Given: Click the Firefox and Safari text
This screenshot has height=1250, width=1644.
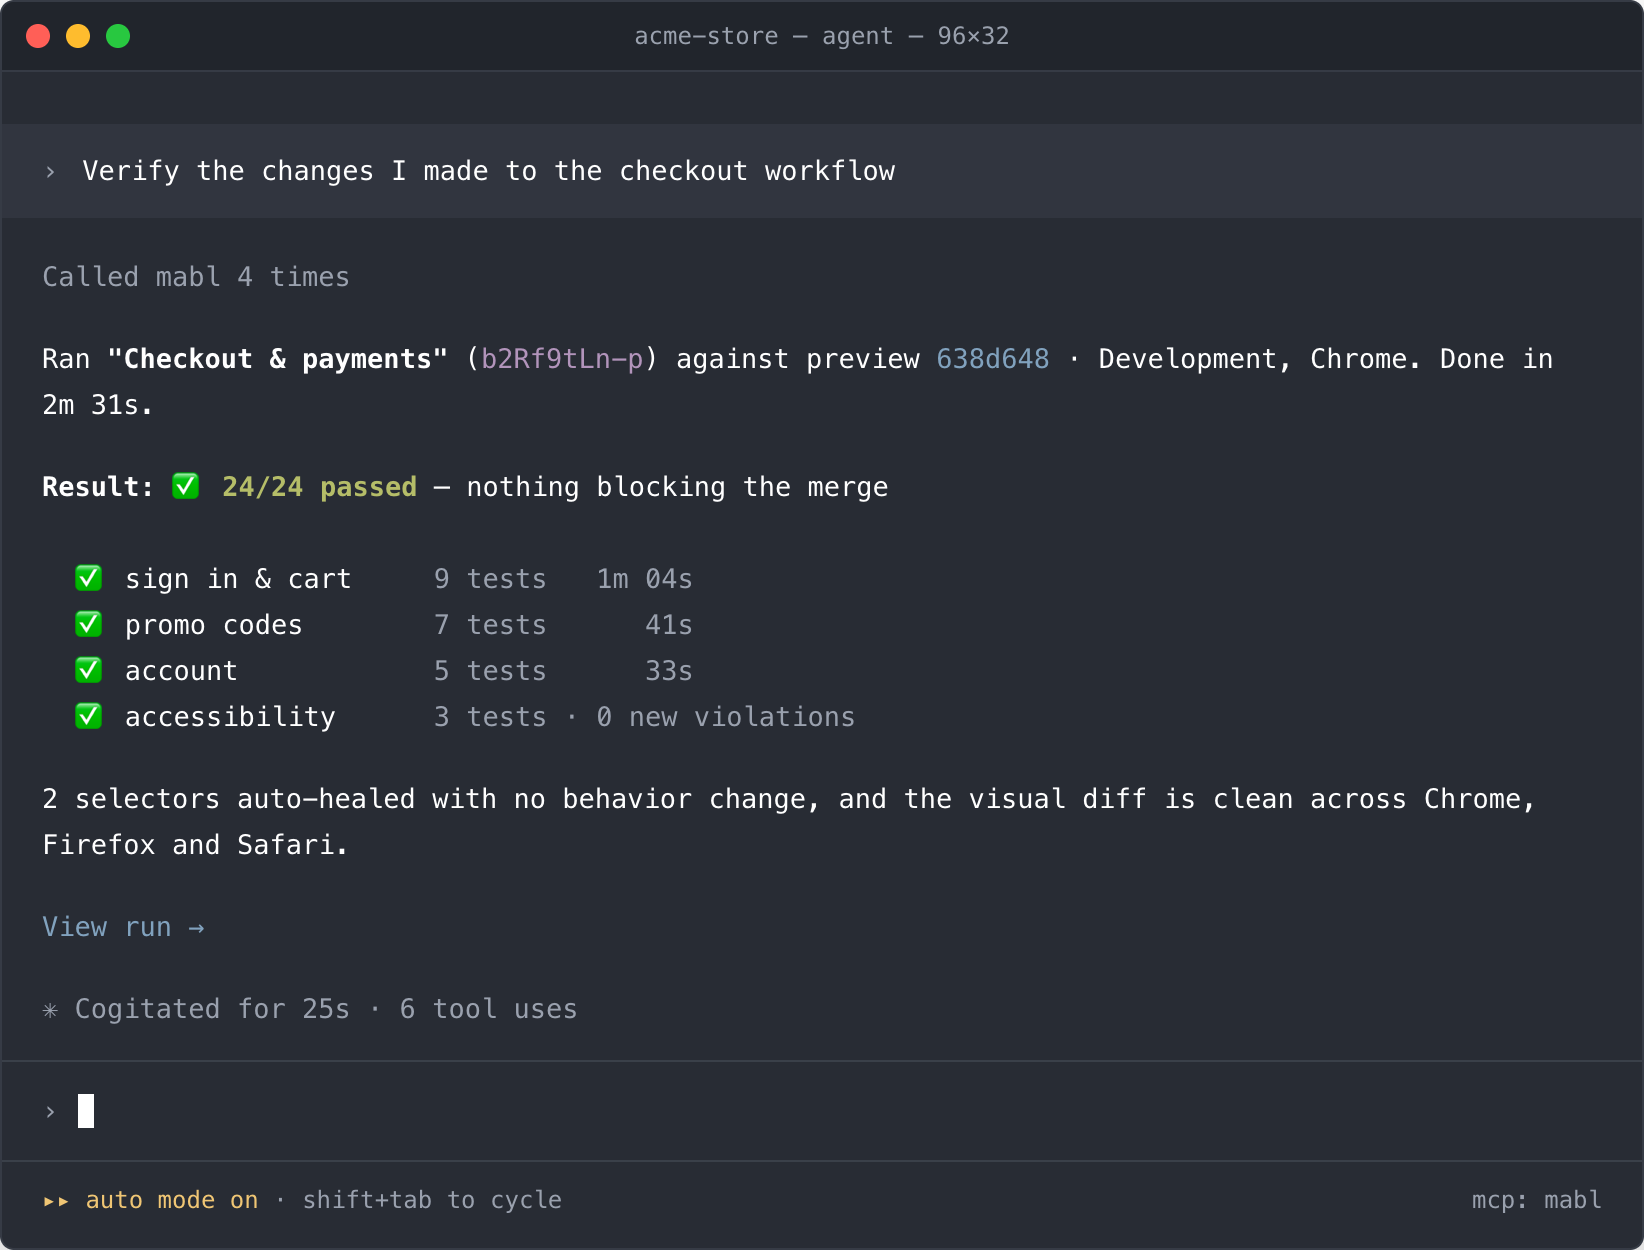Looking at the screenshot, I should click(x=195, y=845).
